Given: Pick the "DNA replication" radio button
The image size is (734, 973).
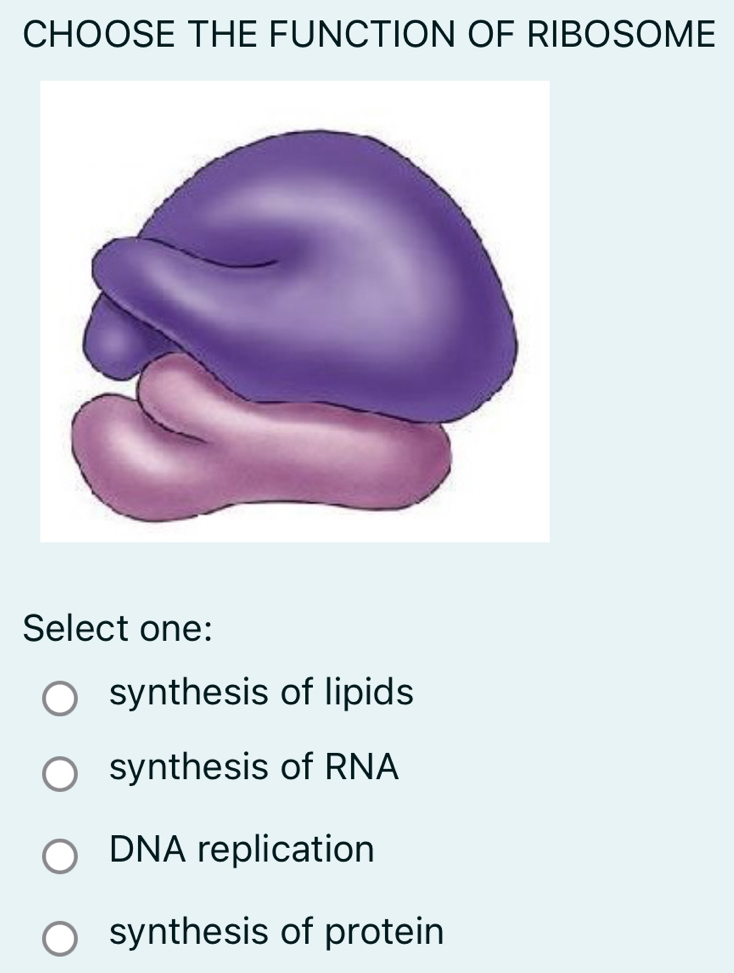Looking at the screenshot, I should (x=59, y=856).
